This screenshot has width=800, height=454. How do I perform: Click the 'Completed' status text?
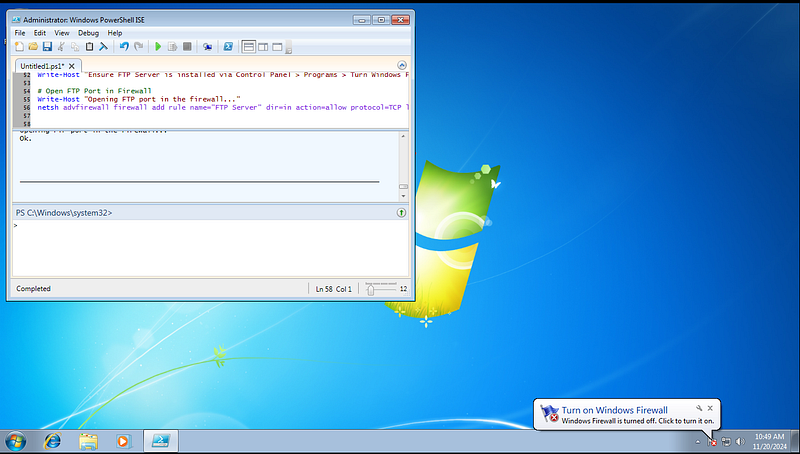(x=33, y=289)
